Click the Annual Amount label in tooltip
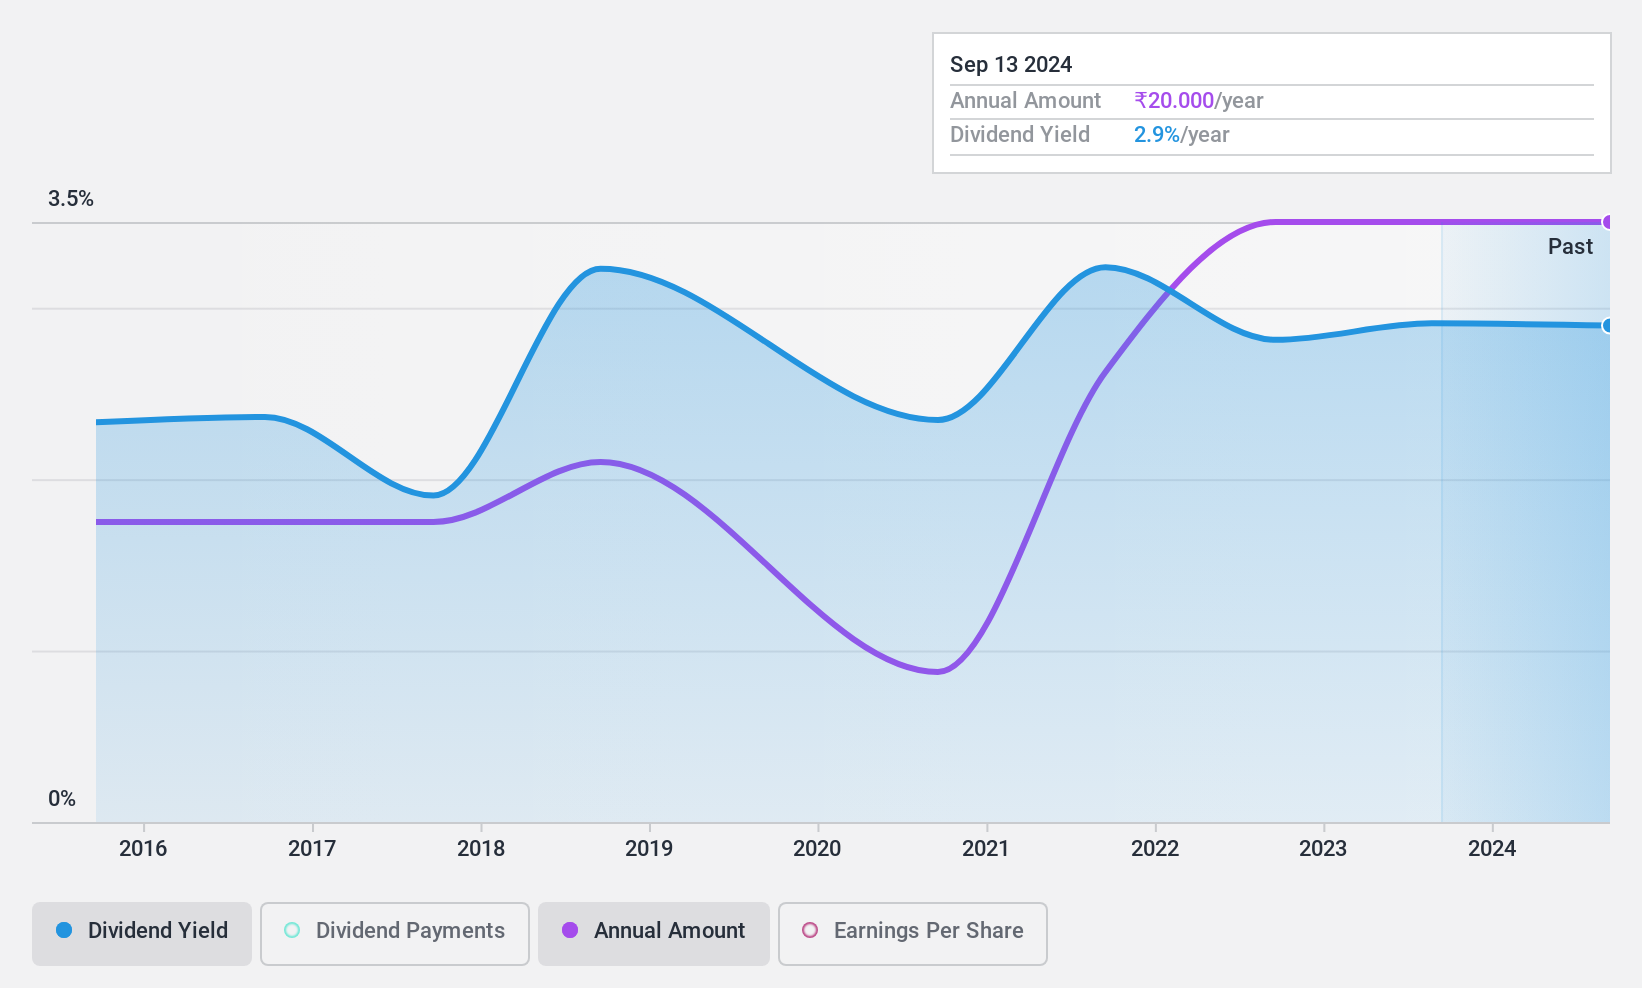Viewport: 1642px width, 988px height. point(1025,100)
